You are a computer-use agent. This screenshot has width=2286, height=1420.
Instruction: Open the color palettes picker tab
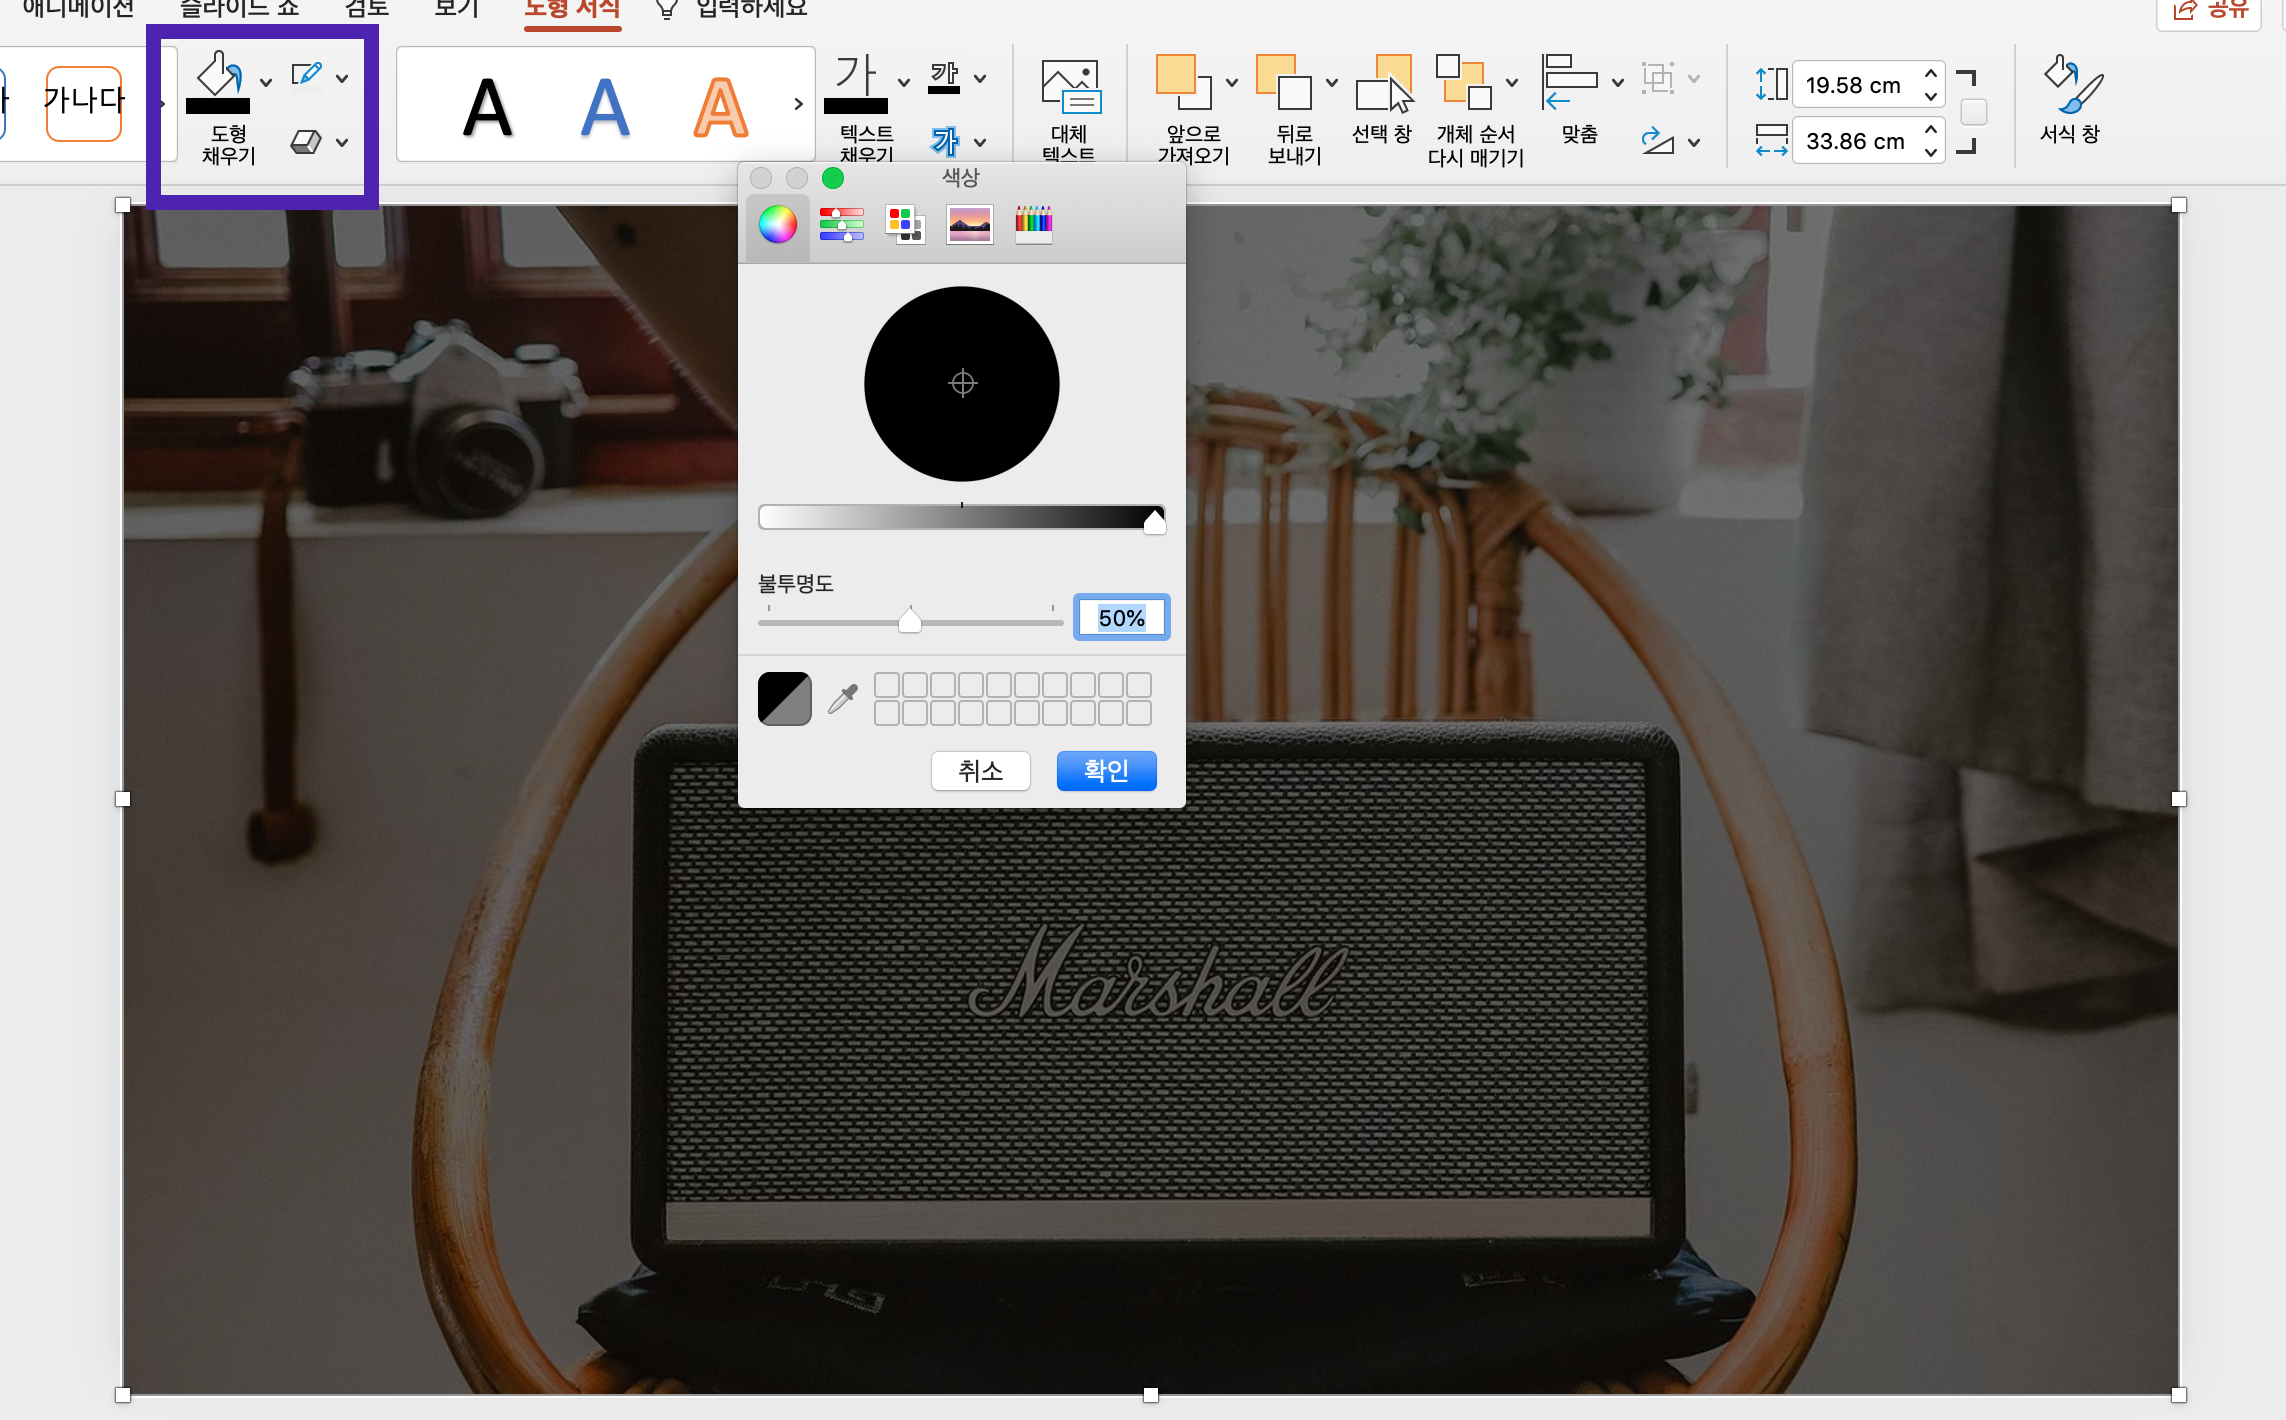tap(905, 224)
